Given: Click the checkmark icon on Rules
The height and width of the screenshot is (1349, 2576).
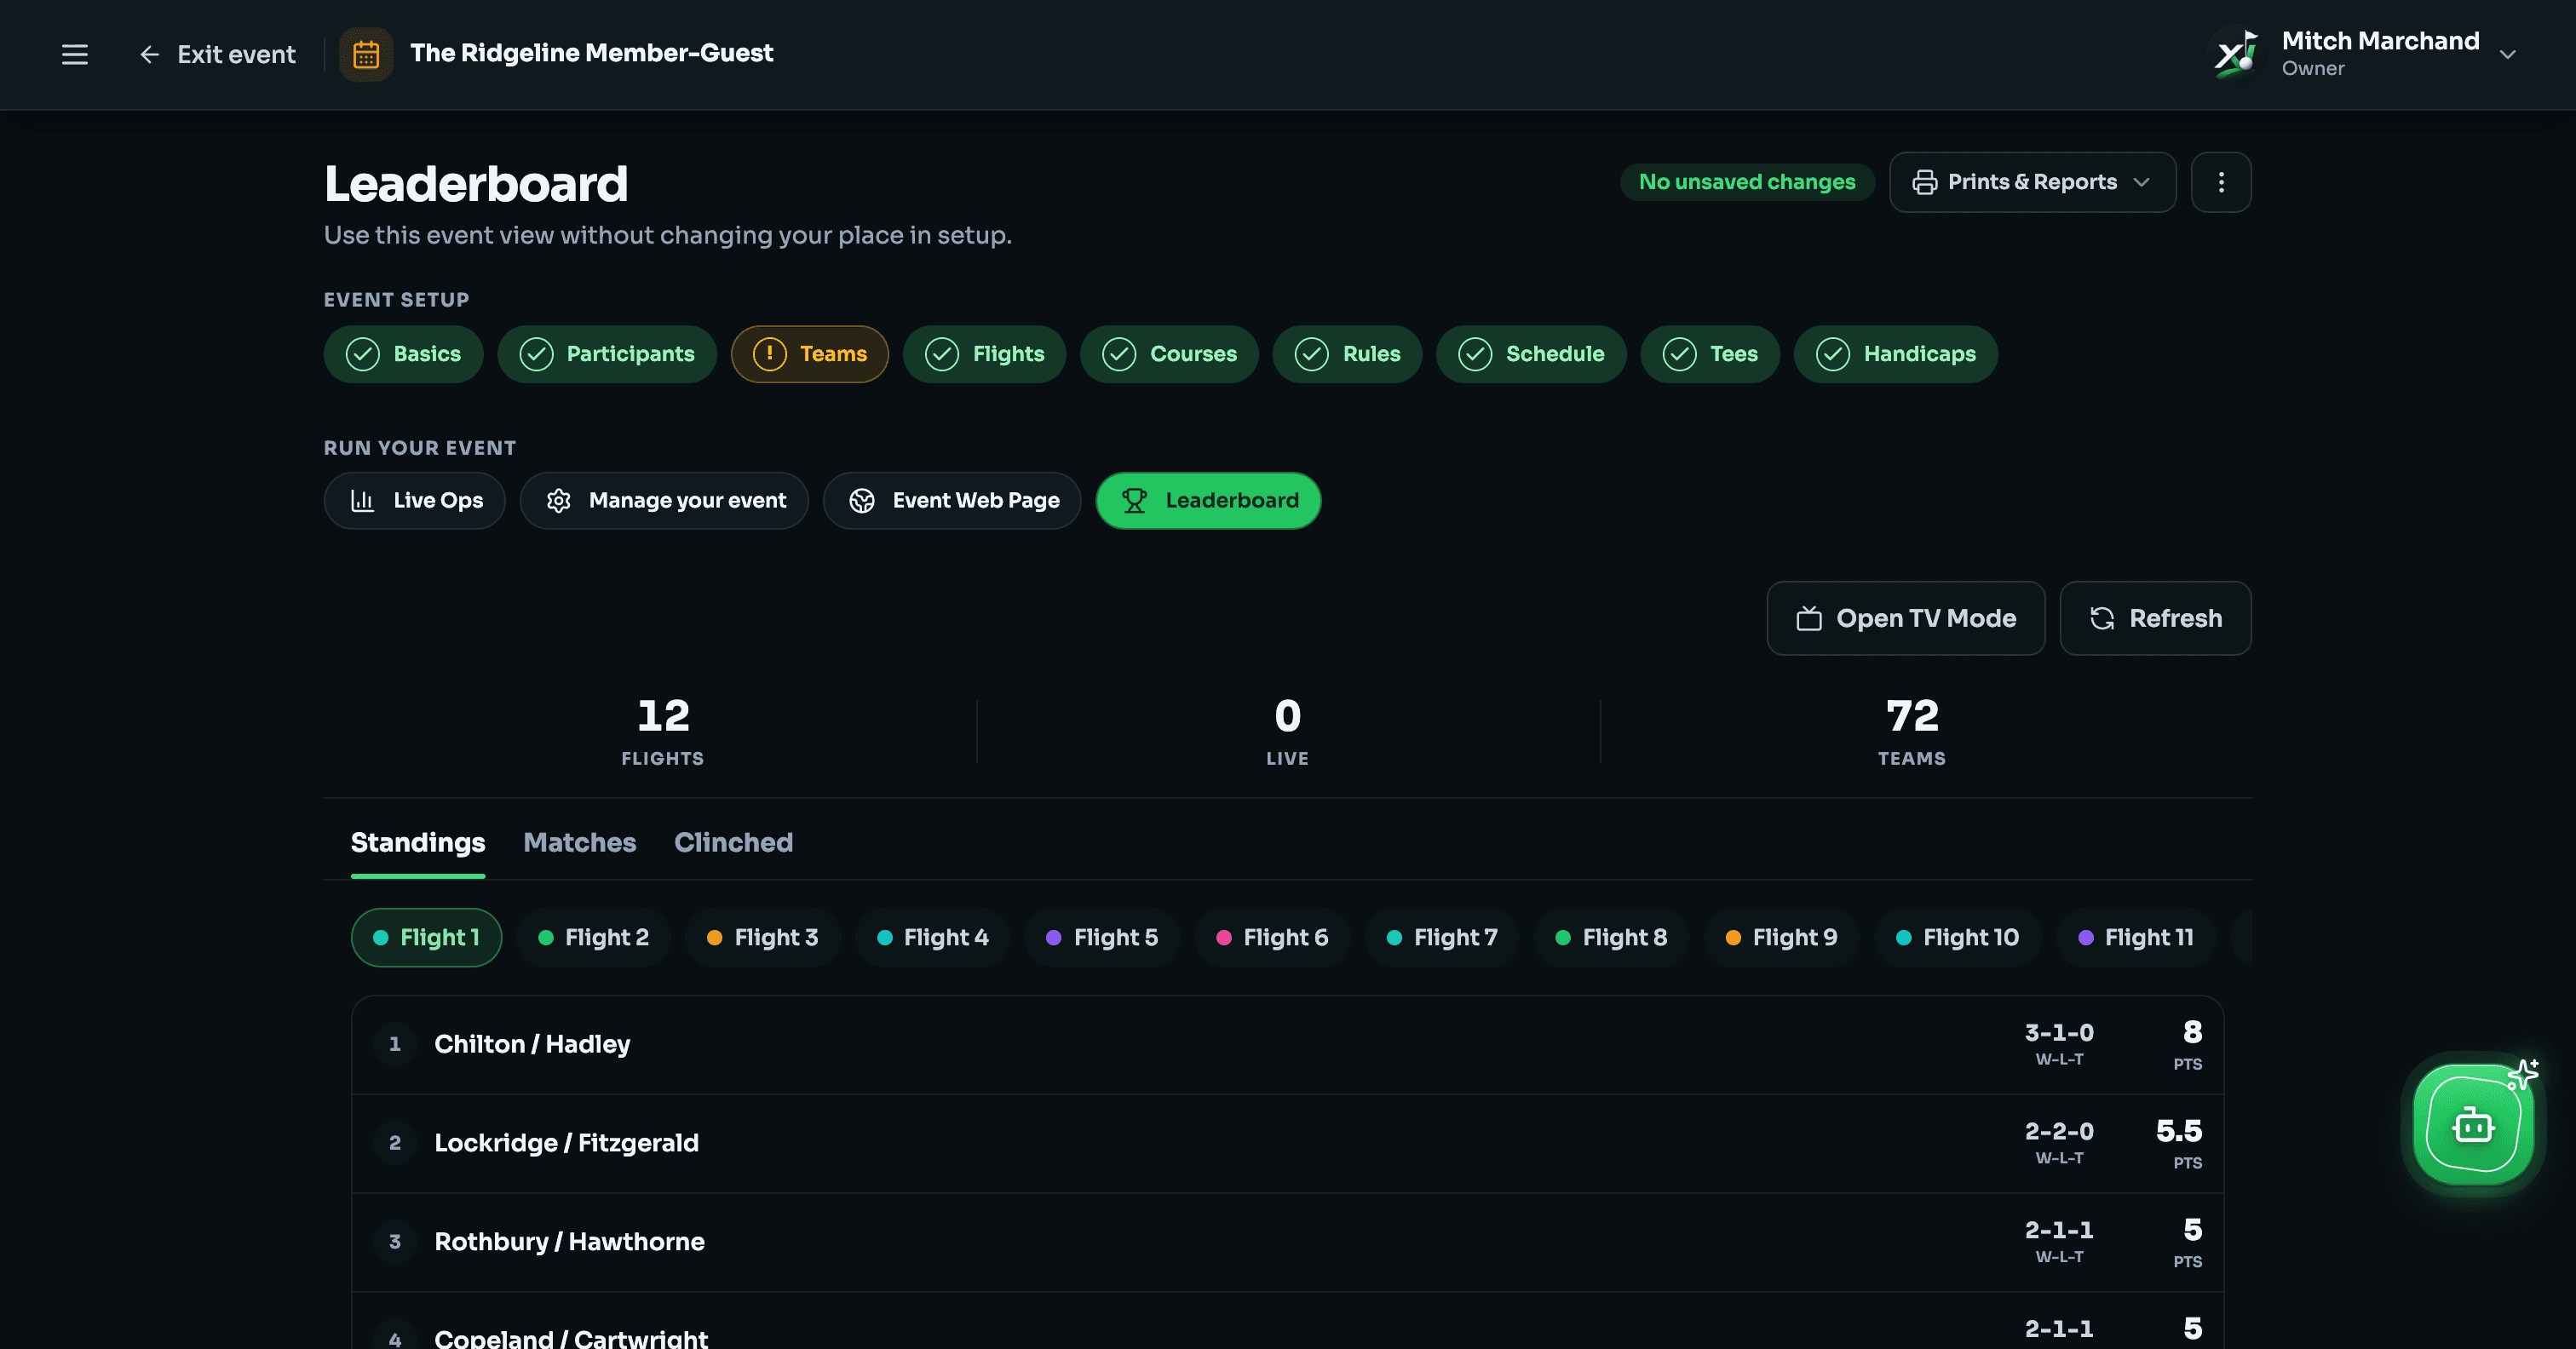Looking at the screenshot, I should (x=1312, y=354).
